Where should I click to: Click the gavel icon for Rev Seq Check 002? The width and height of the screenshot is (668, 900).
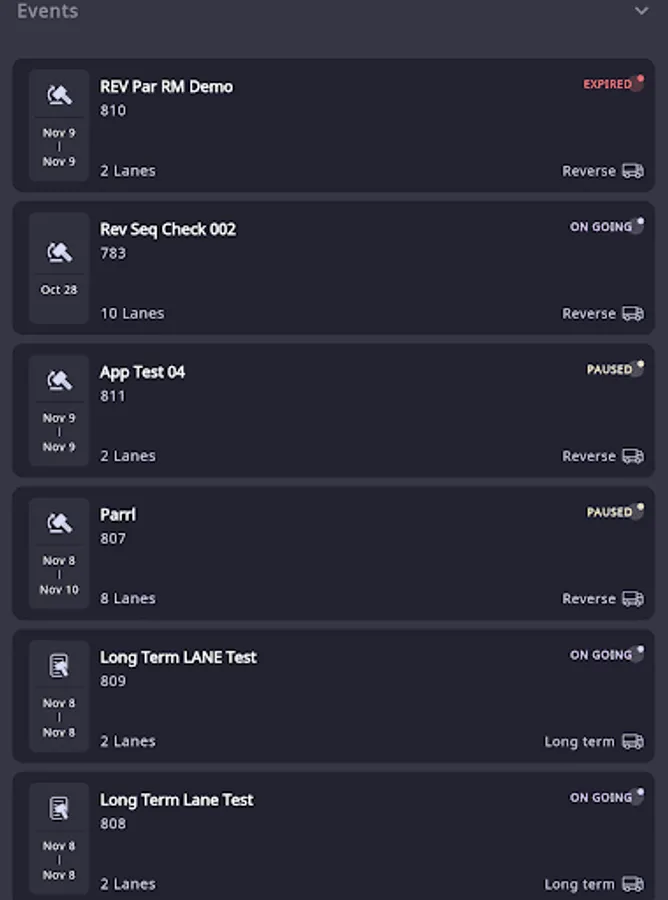click(59, 253)
